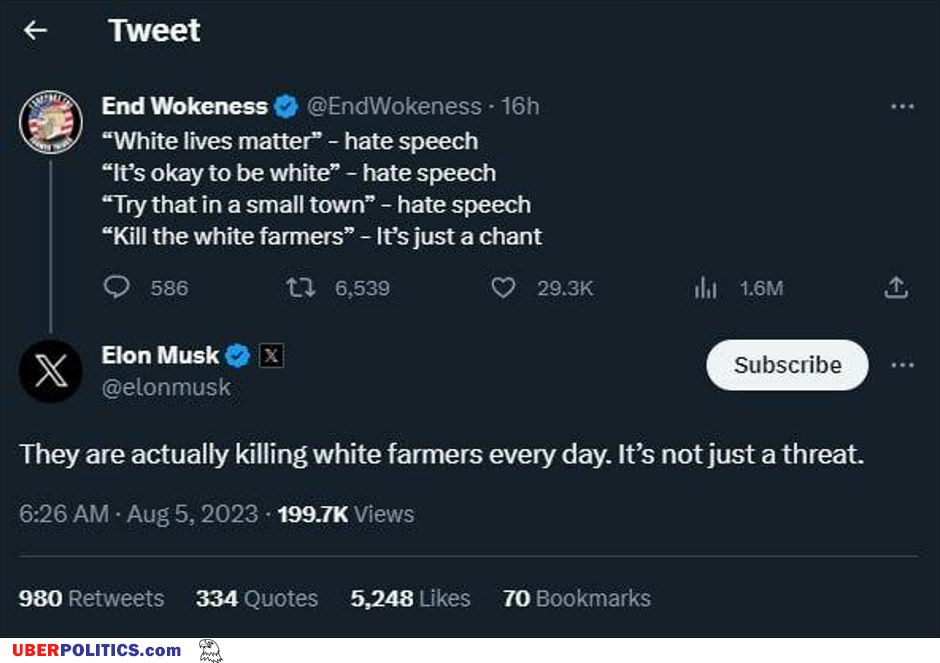
Task: Click the X affiliation badge beside Elon Musk
Action: coord(271,355)
